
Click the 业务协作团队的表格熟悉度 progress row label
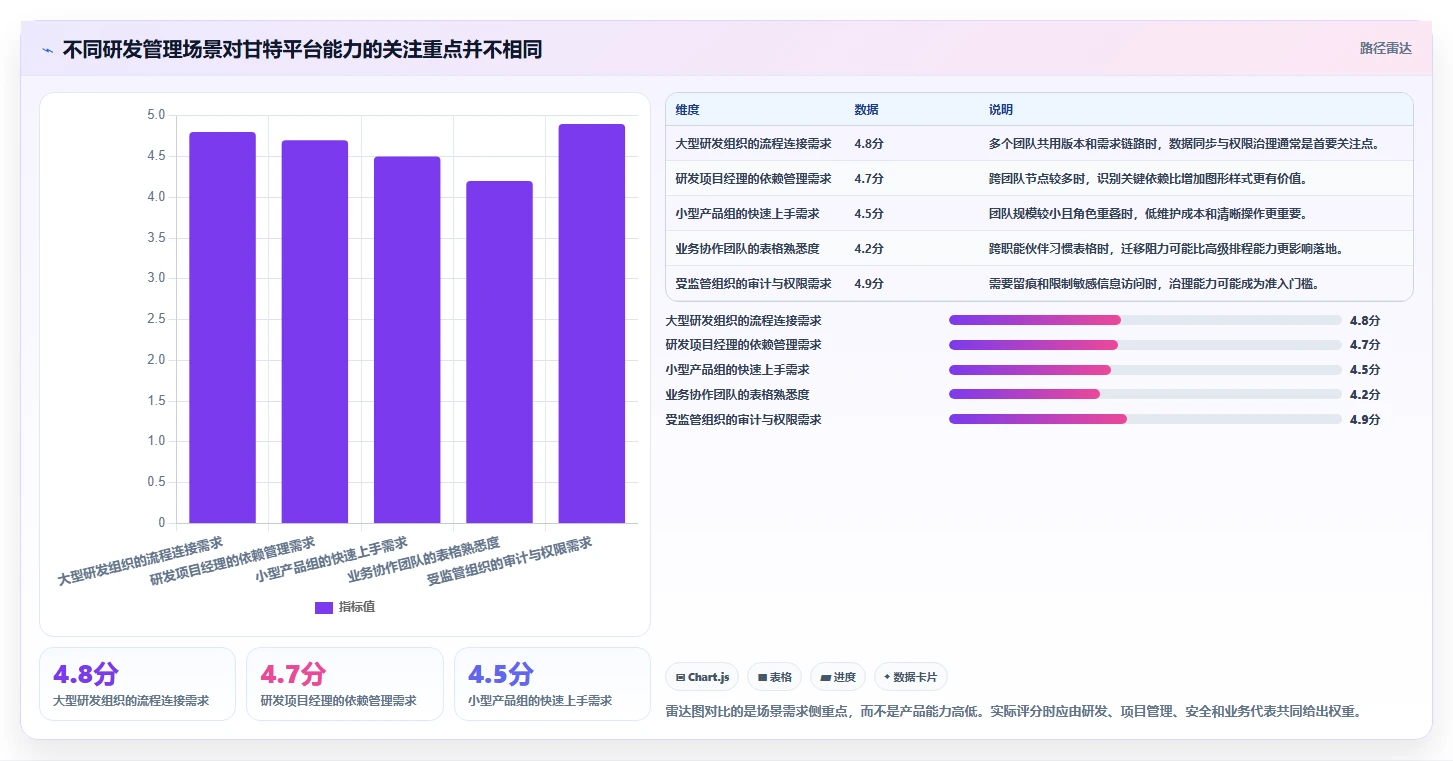[738, 395]
